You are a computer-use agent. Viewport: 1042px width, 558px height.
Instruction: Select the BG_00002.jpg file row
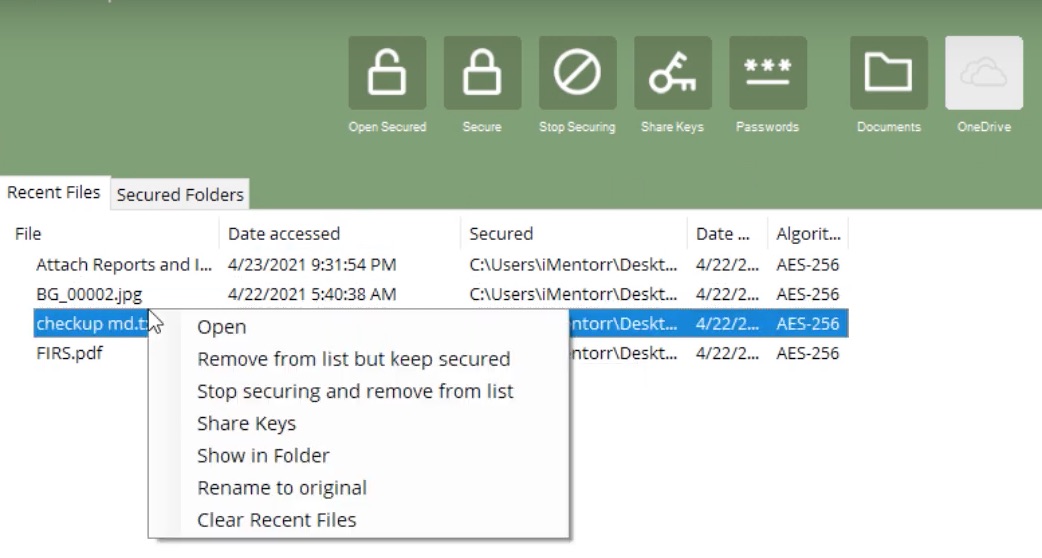441,294
